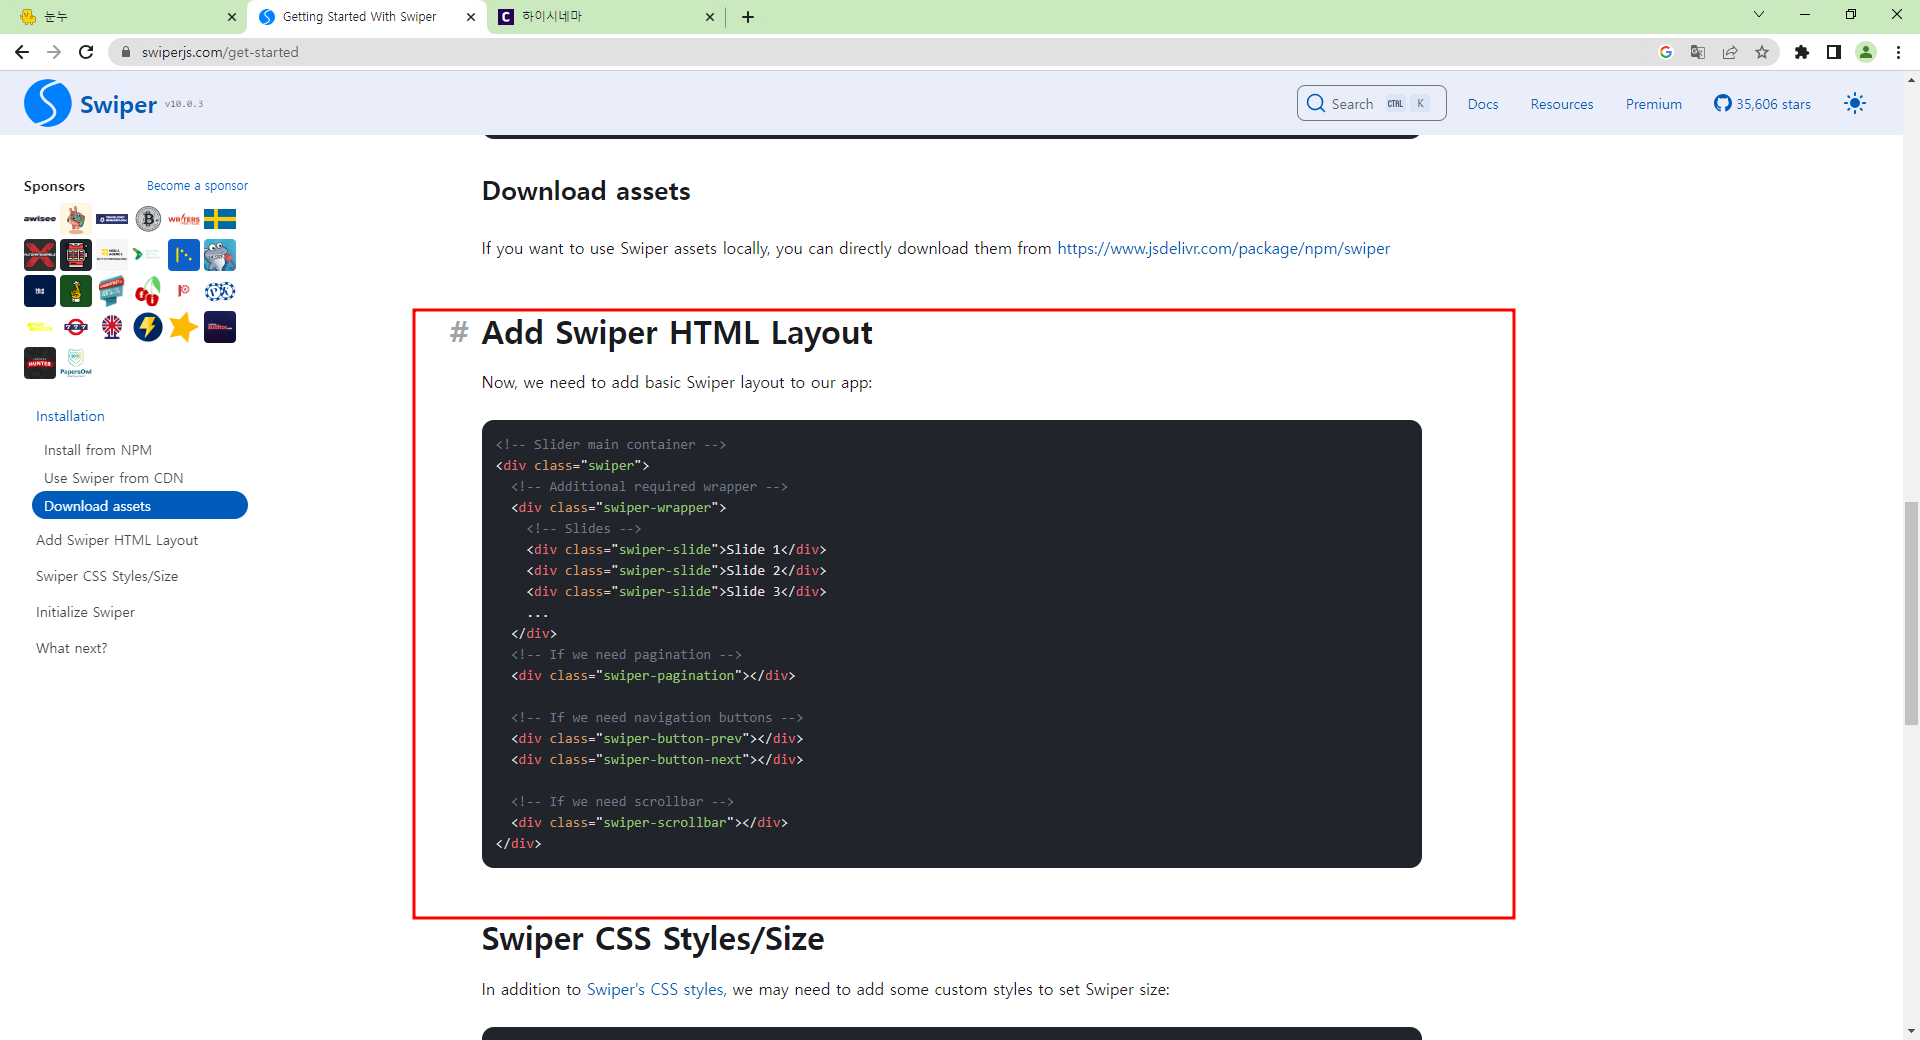
Task: Go to Add Swiper HTML Layout sidebar link
Action: 117,540
